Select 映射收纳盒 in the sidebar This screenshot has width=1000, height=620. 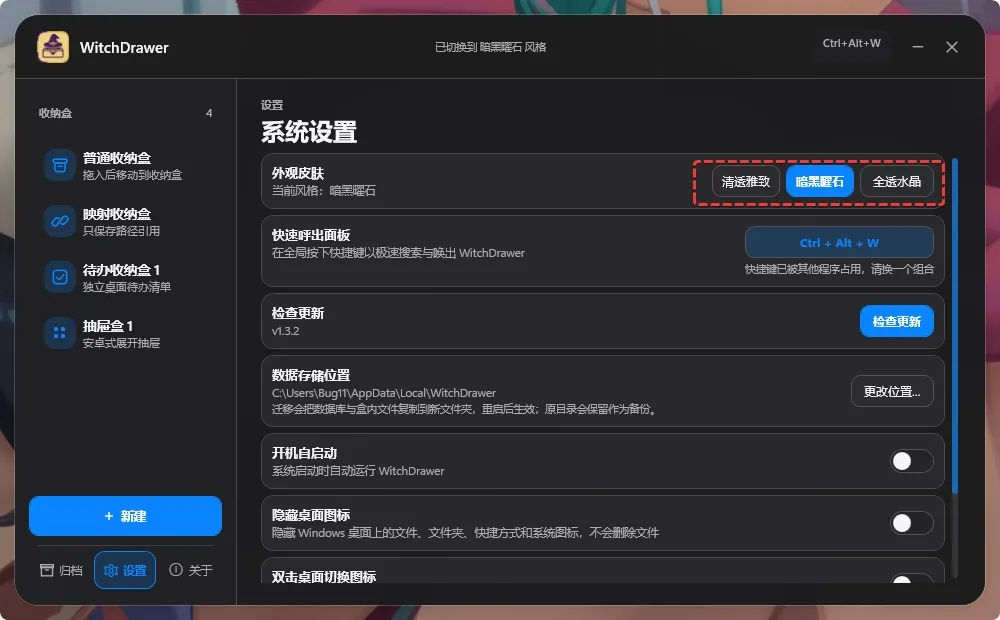126,221
